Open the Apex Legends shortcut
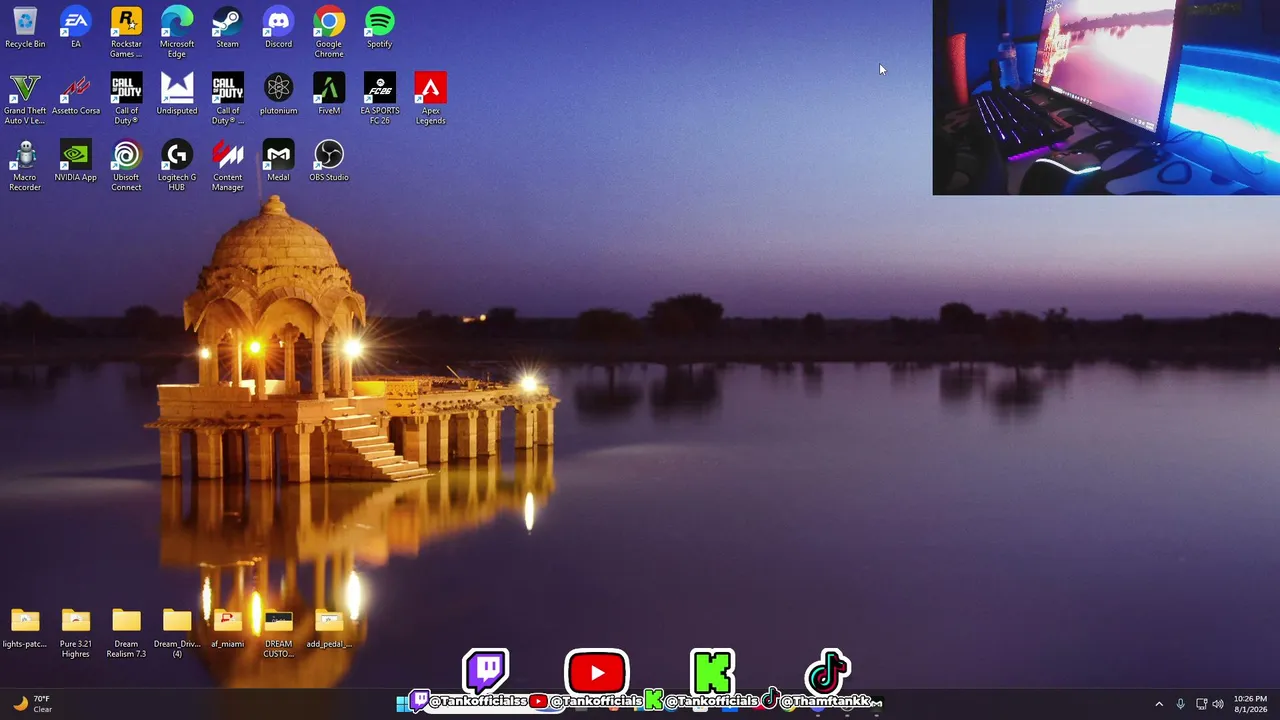This screenshot has width=1280, height=720. point(430,99)
